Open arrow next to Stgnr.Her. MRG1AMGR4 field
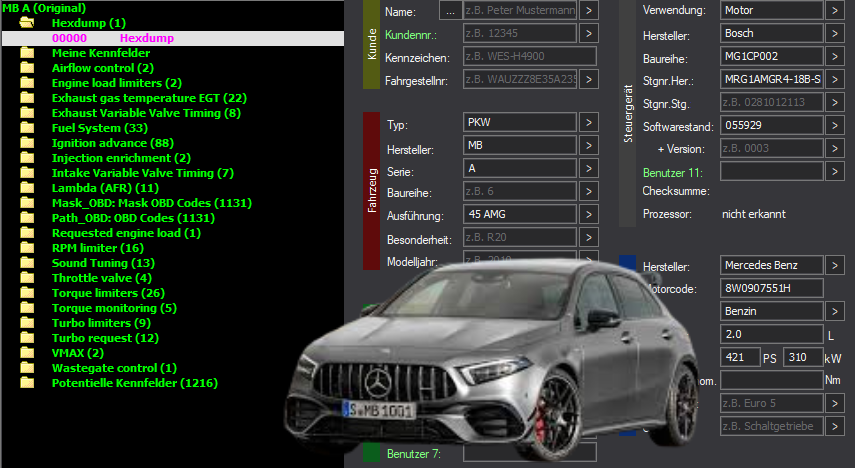The height and width of the screenshot is (468, 855). click(x=835, y=79)
